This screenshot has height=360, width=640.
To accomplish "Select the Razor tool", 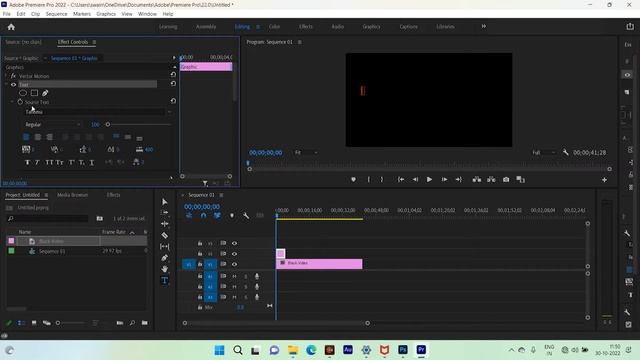I will (x=164, y=235).
